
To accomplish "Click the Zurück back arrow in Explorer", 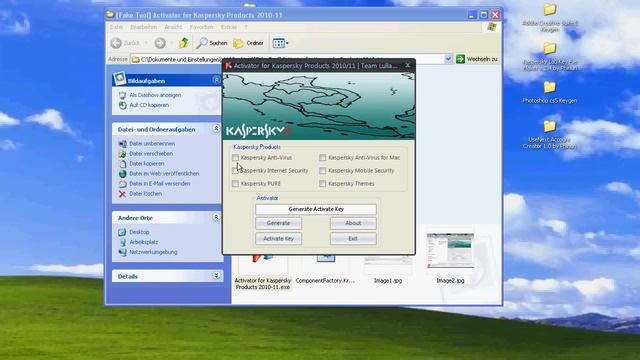I will 116,43.
